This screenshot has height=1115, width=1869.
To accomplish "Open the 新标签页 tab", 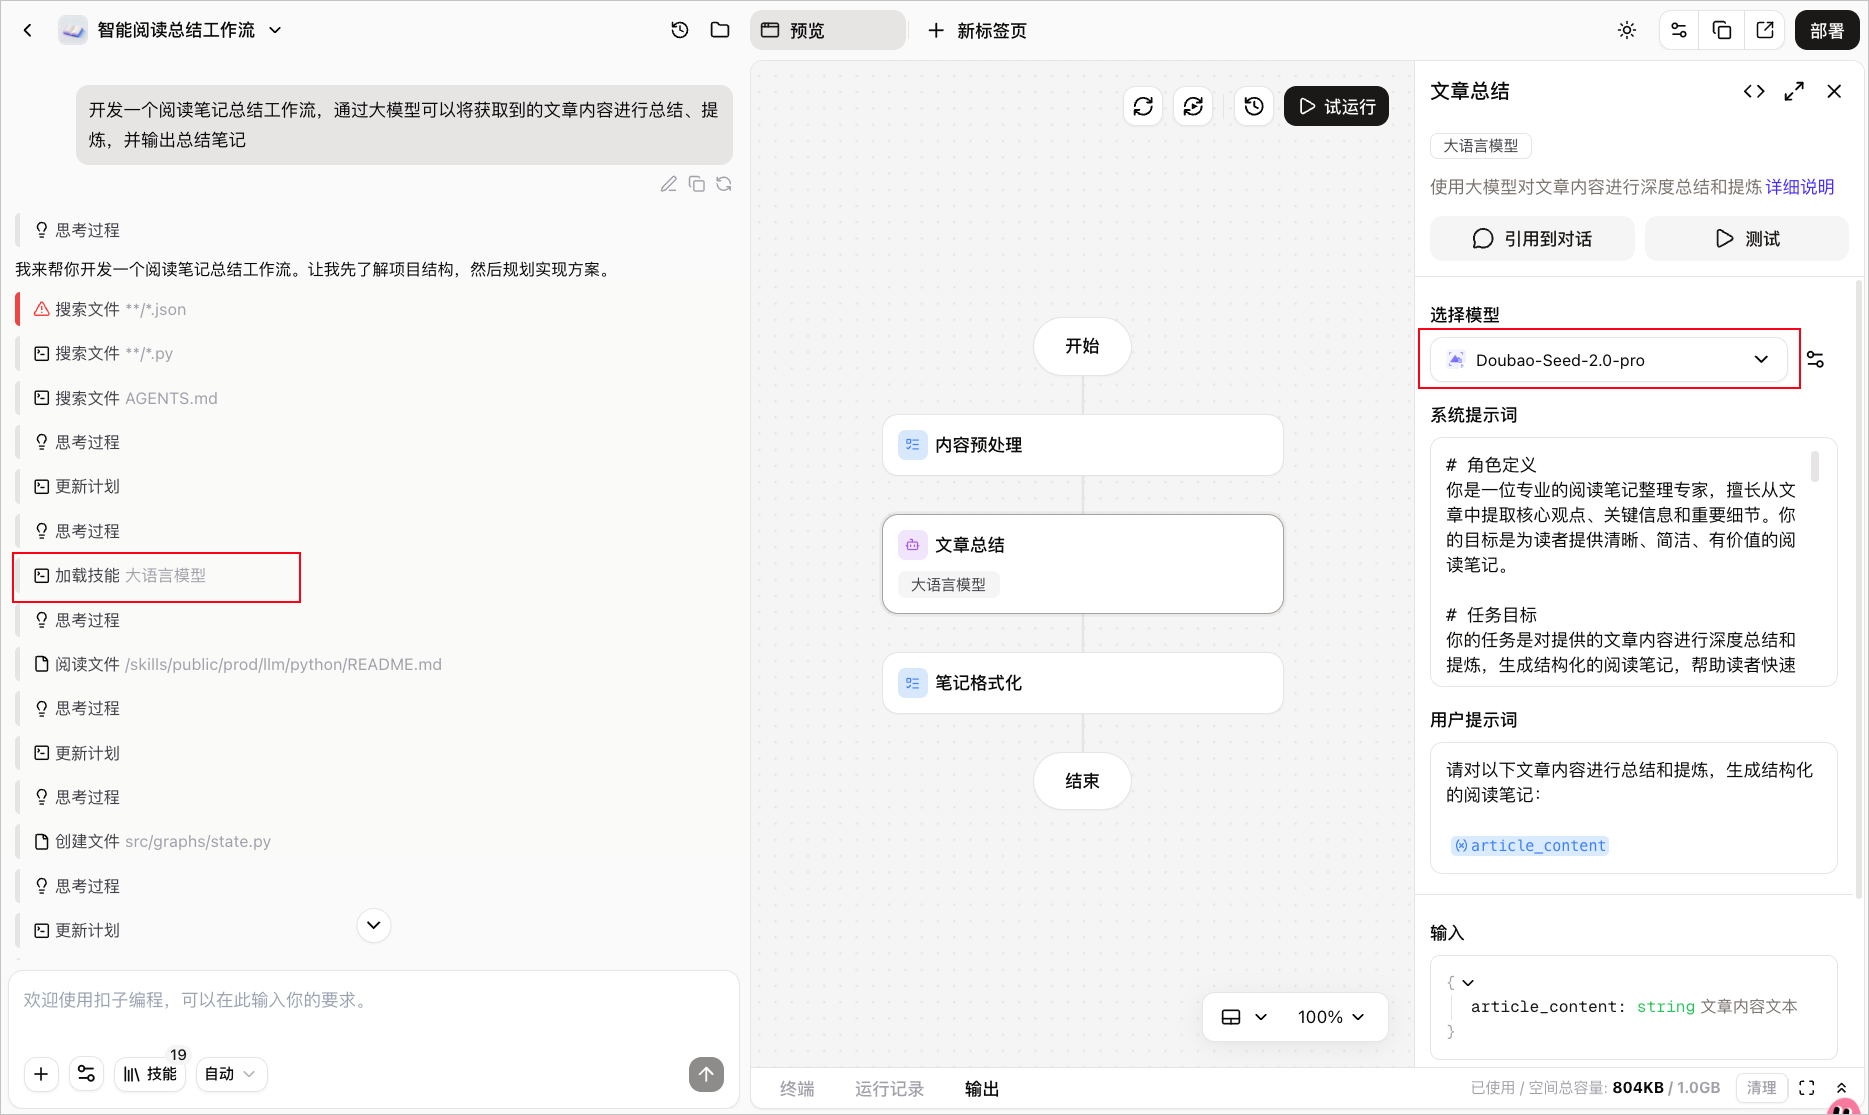I will click(x=978, y=30).
